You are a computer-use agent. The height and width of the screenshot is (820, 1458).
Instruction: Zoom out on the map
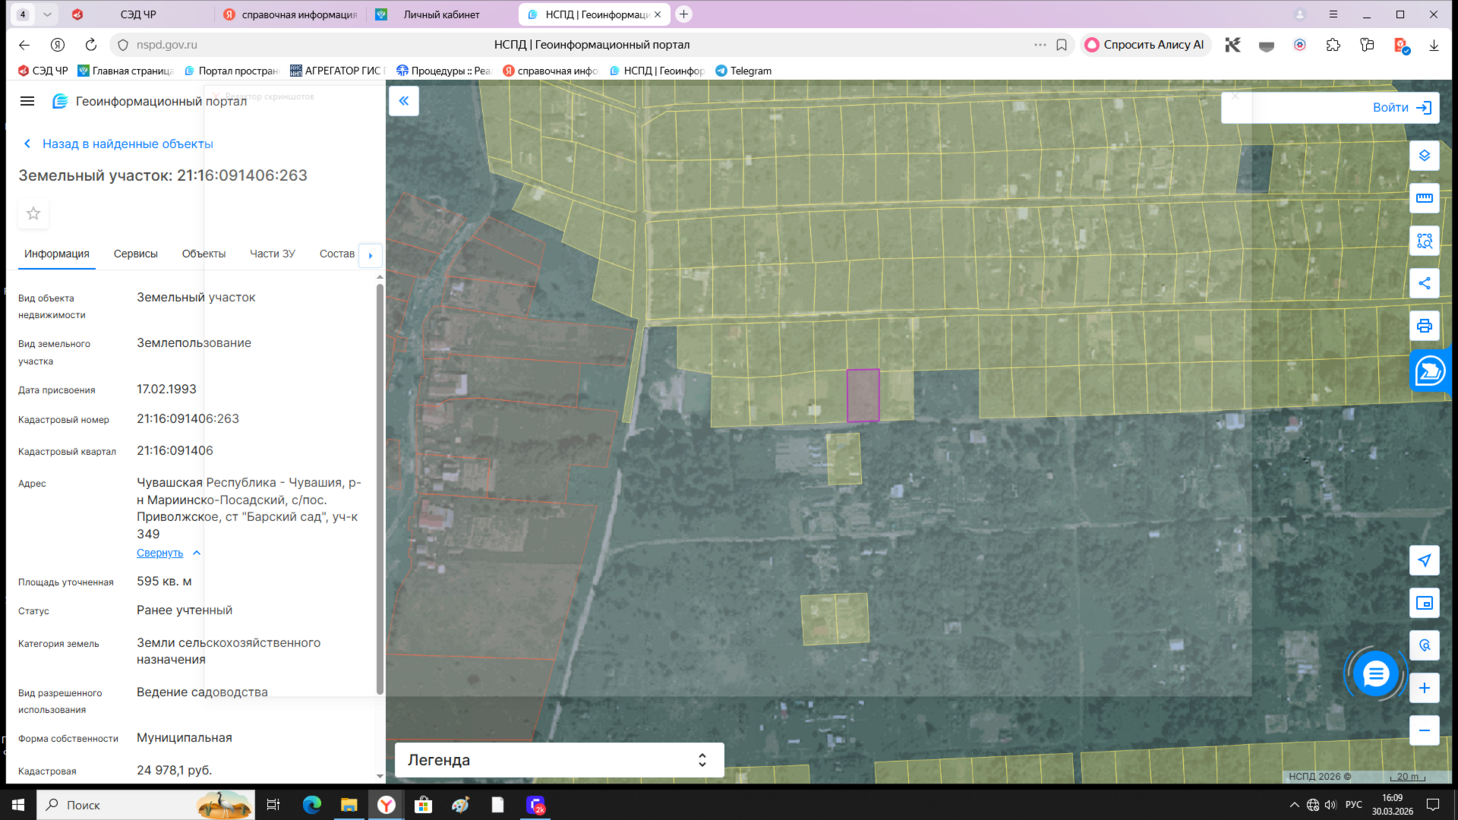[1424, 731]
